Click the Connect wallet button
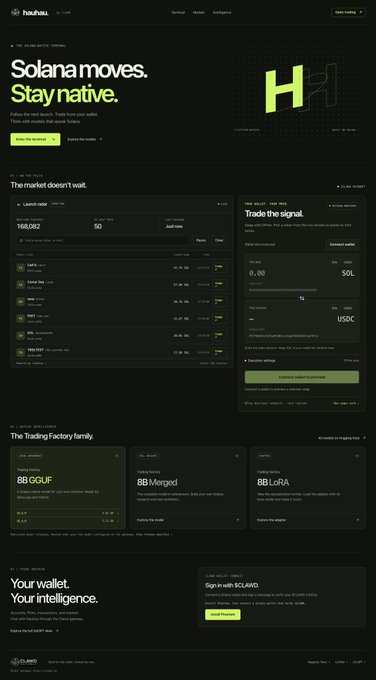Screen dimensions: 376x680 click(x=342, y=245)
